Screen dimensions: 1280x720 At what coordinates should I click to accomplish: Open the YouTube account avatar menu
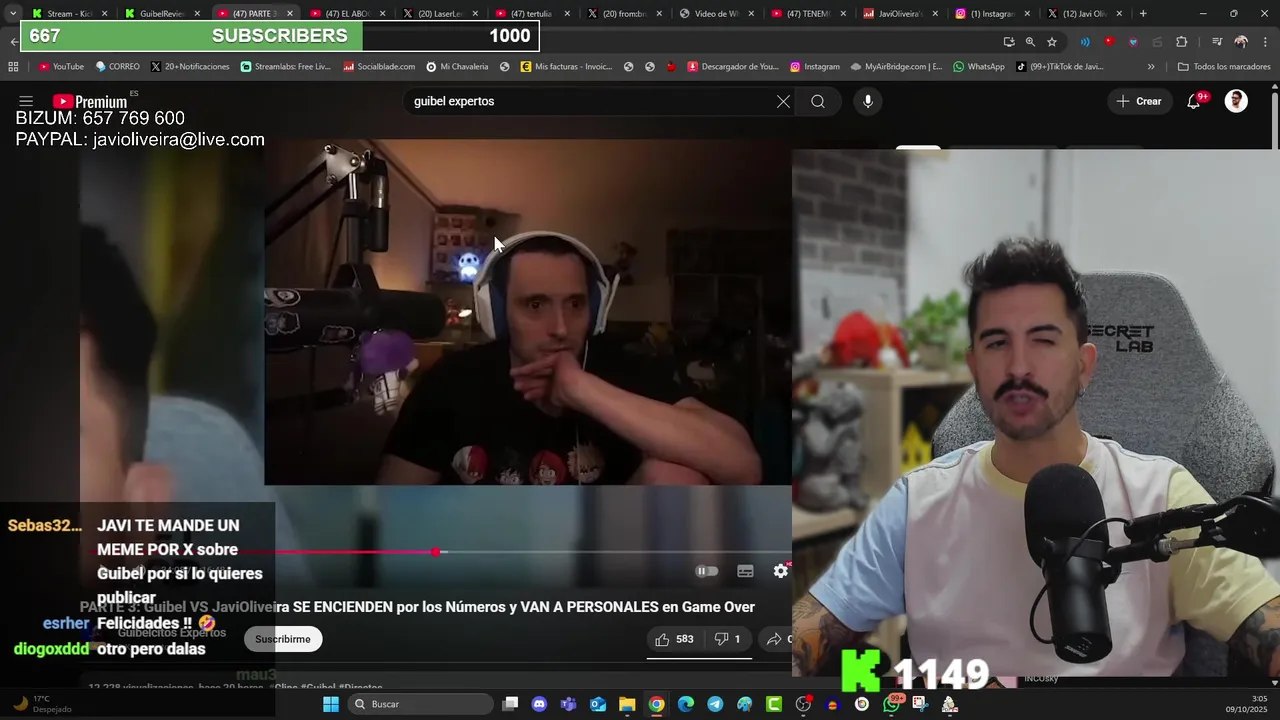pyautogui.click(x=1236, y=101)
